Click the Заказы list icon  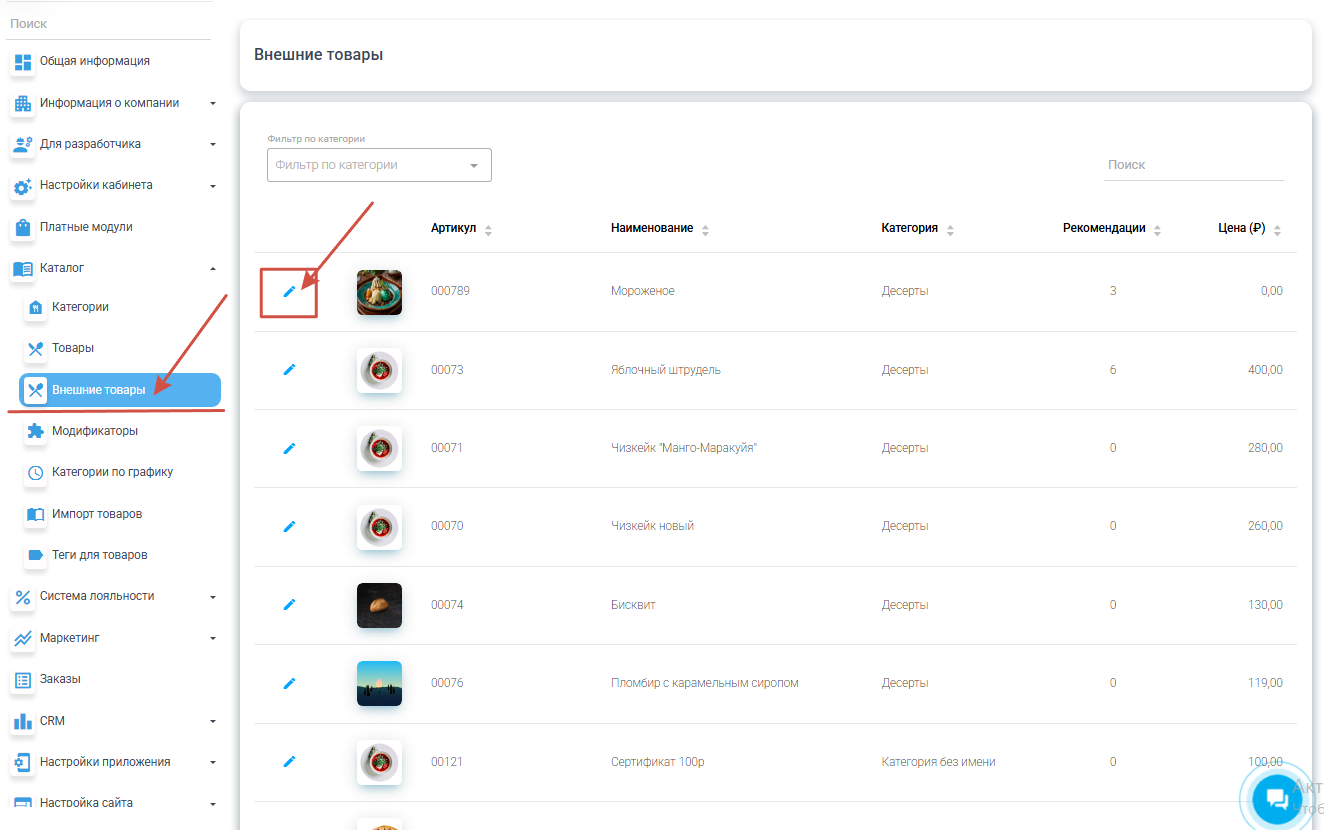(x=23, y=680)
